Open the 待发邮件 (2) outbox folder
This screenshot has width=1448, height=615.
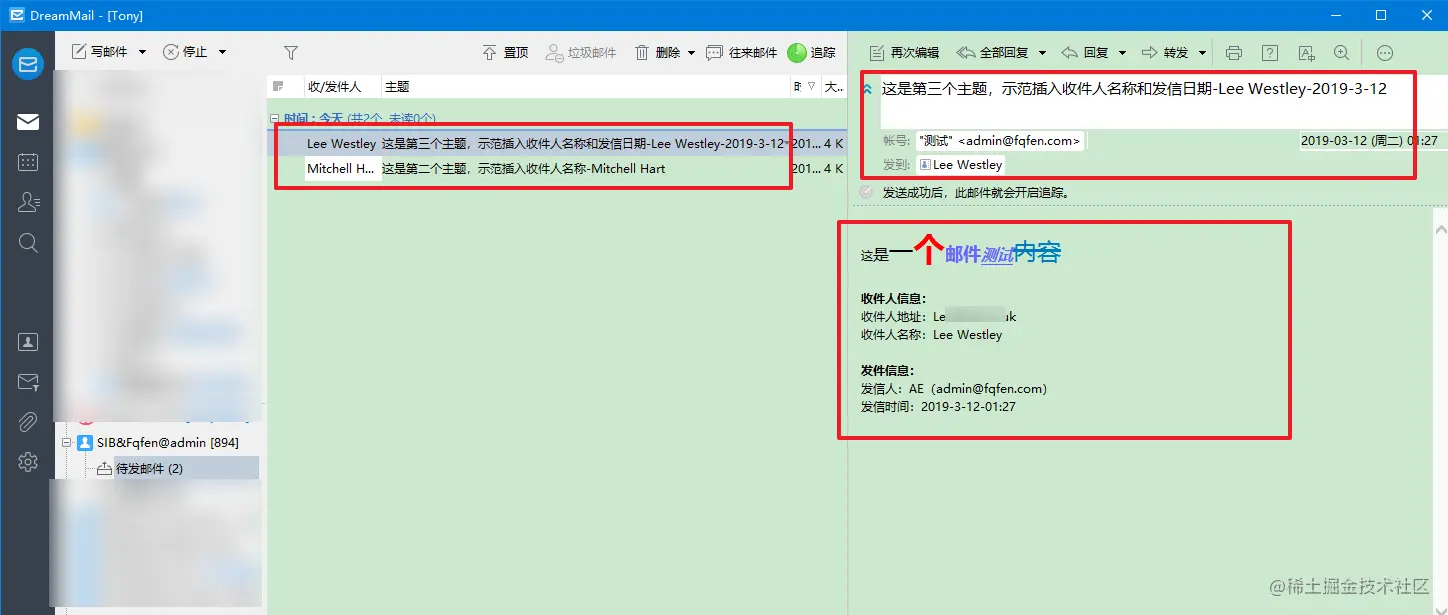[149, 468]
